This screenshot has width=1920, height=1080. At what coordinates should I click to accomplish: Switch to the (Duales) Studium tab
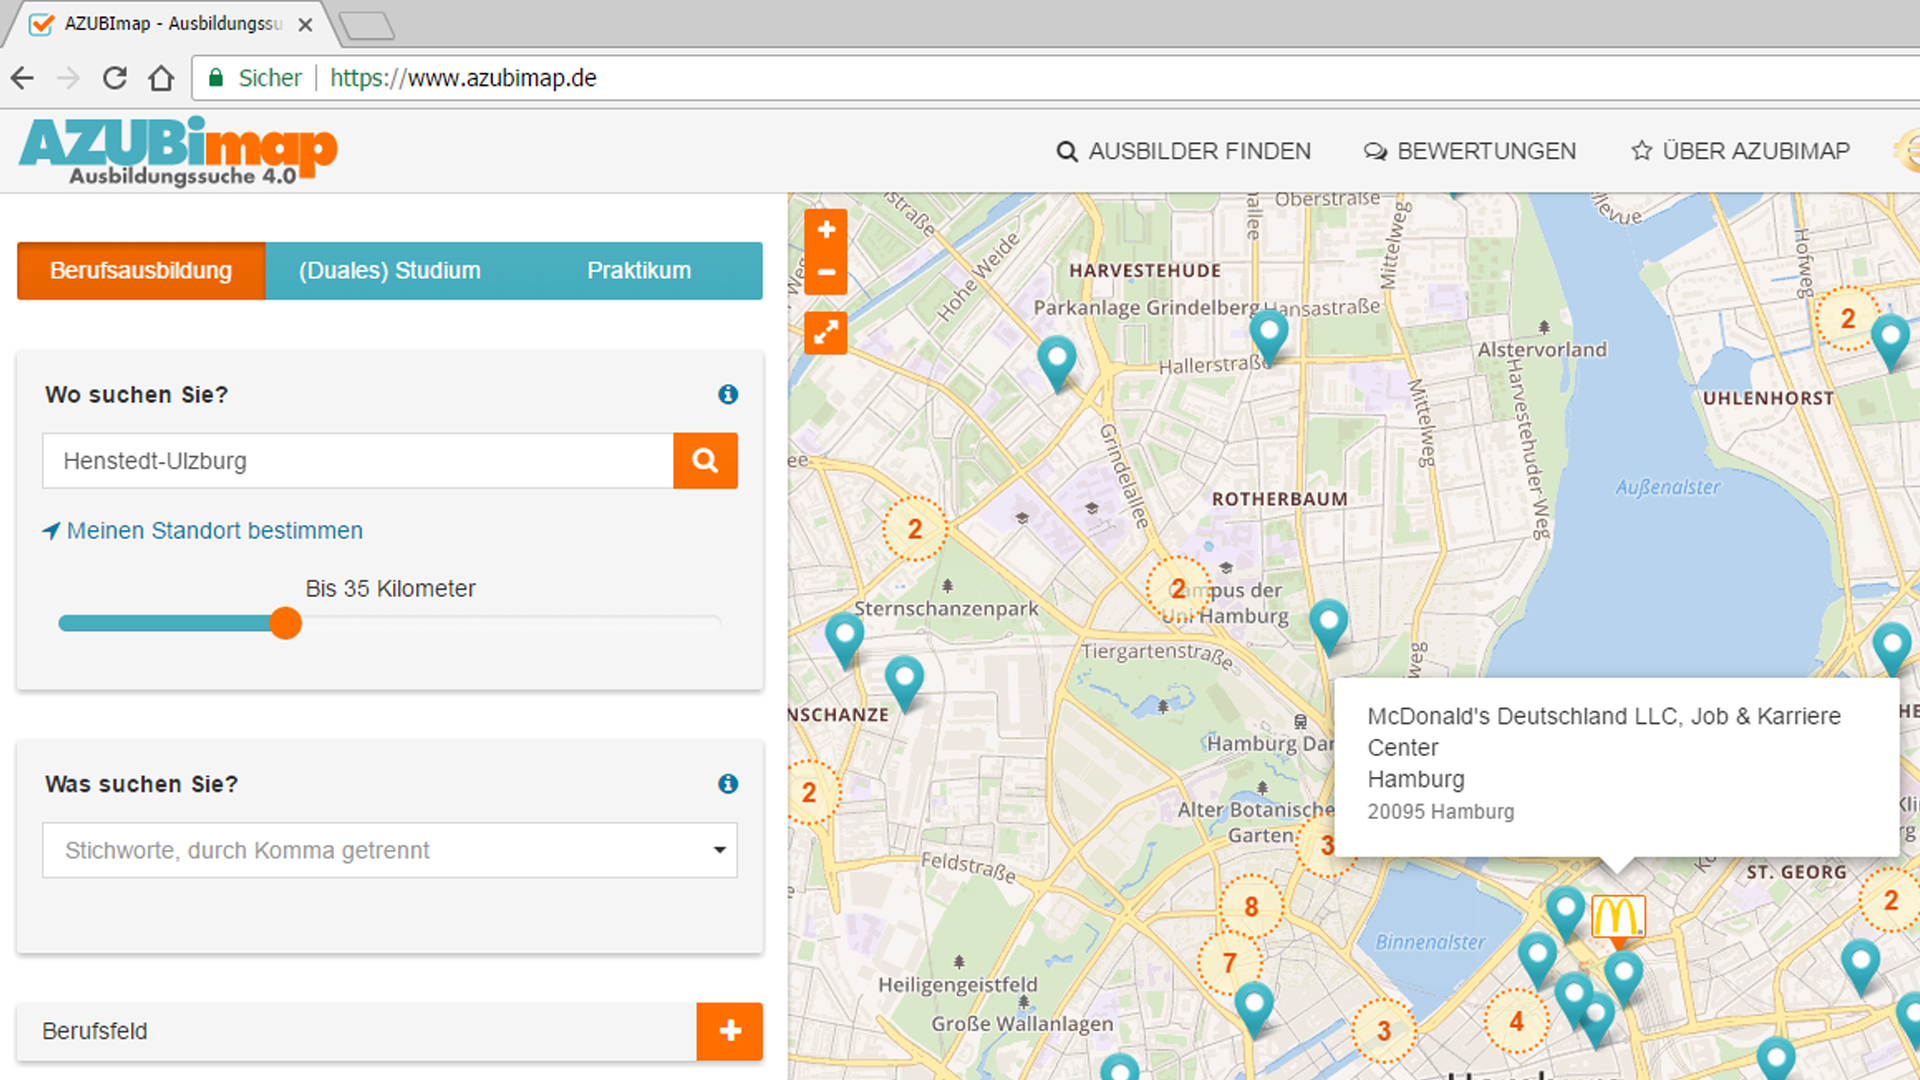point(390,271)
